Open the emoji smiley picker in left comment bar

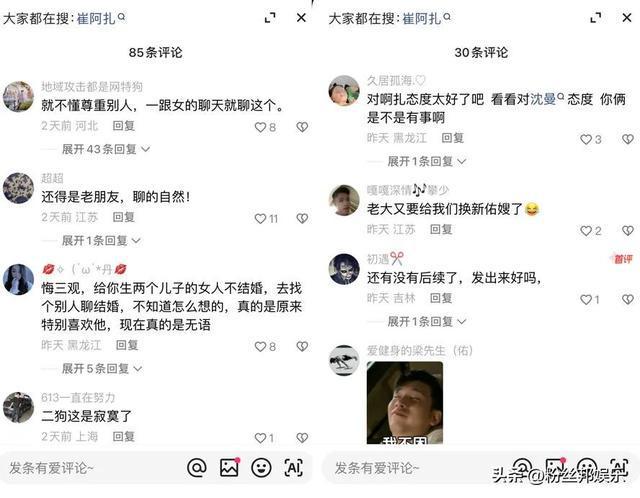coord(261,468)
